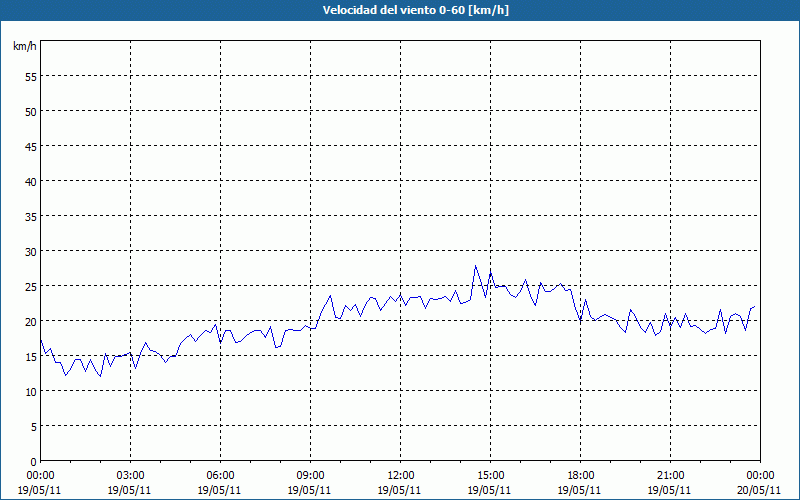Click the highest peak of the blue wind line
The height and width of the screenshot is (500, 800).
tap(475, 266)
